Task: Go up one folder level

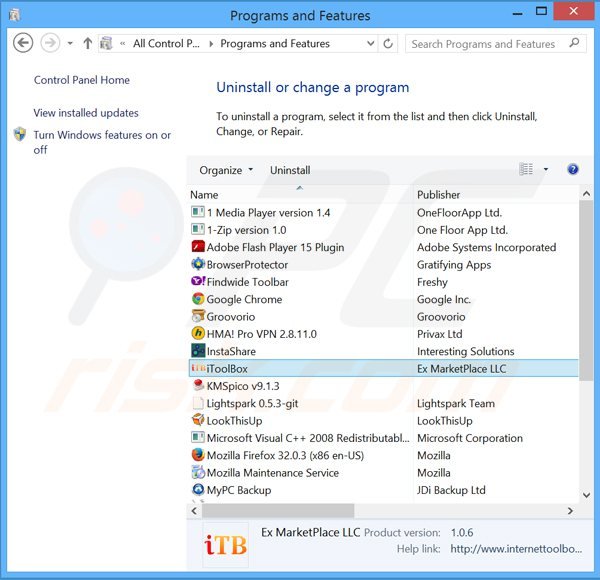Action: pyautogui.click(x=88, y=43)
